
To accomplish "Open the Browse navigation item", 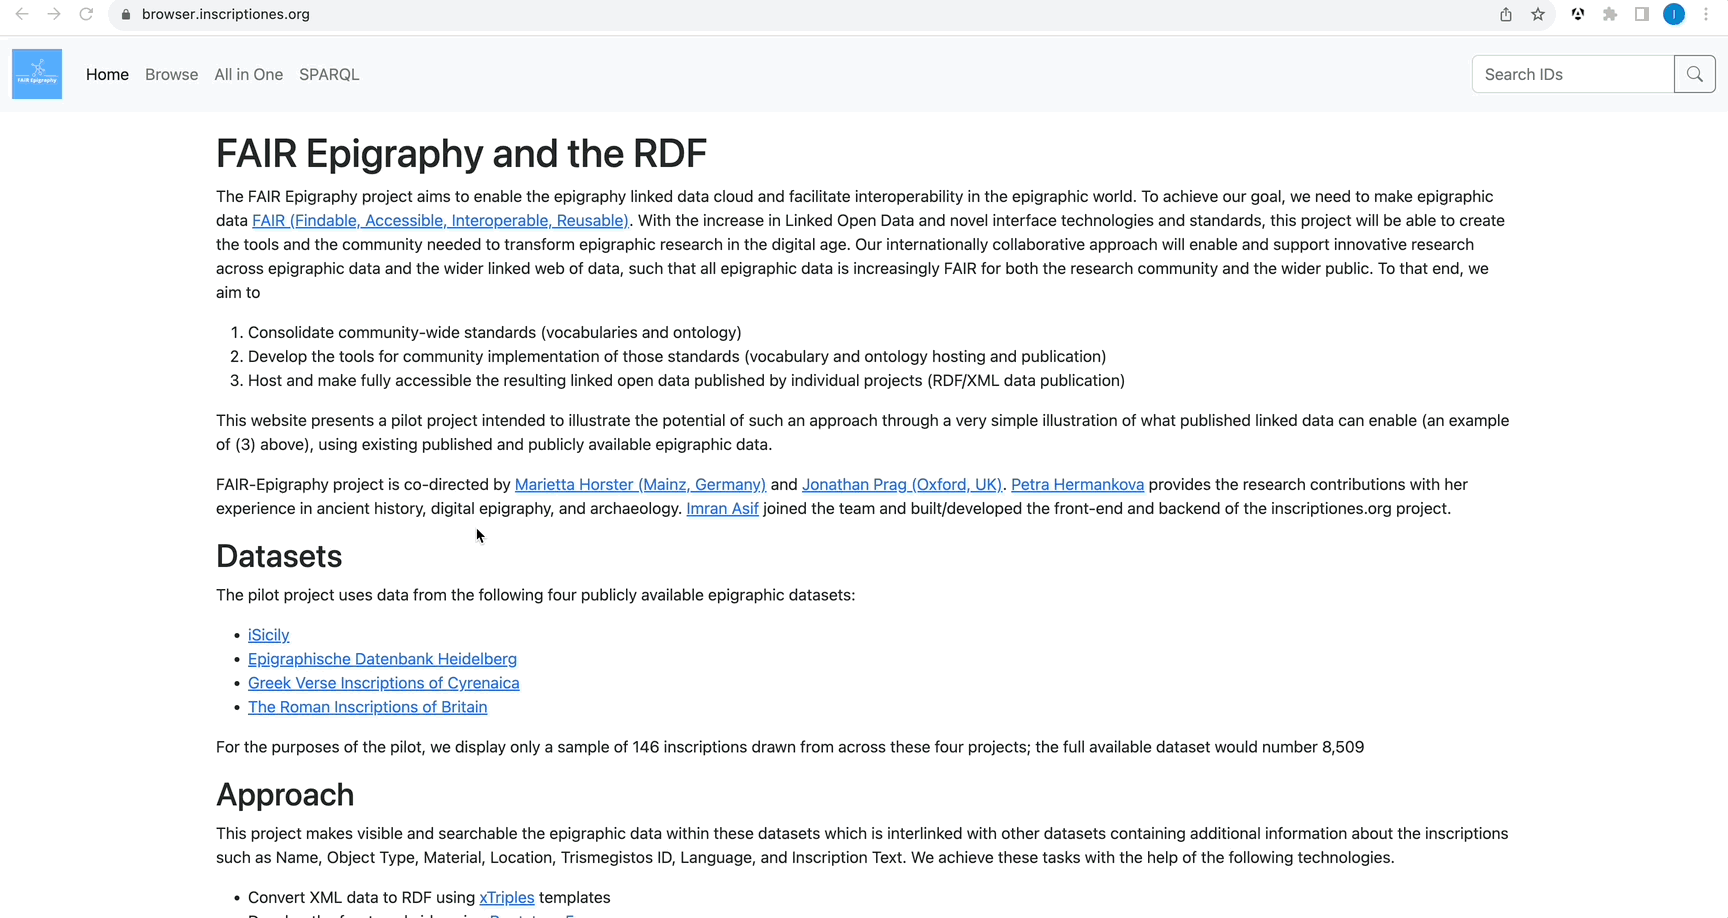I will [x=171, y=74].
